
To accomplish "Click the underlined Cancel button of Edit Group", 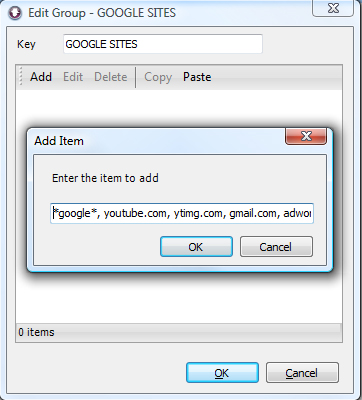I will tap(302, 373).
